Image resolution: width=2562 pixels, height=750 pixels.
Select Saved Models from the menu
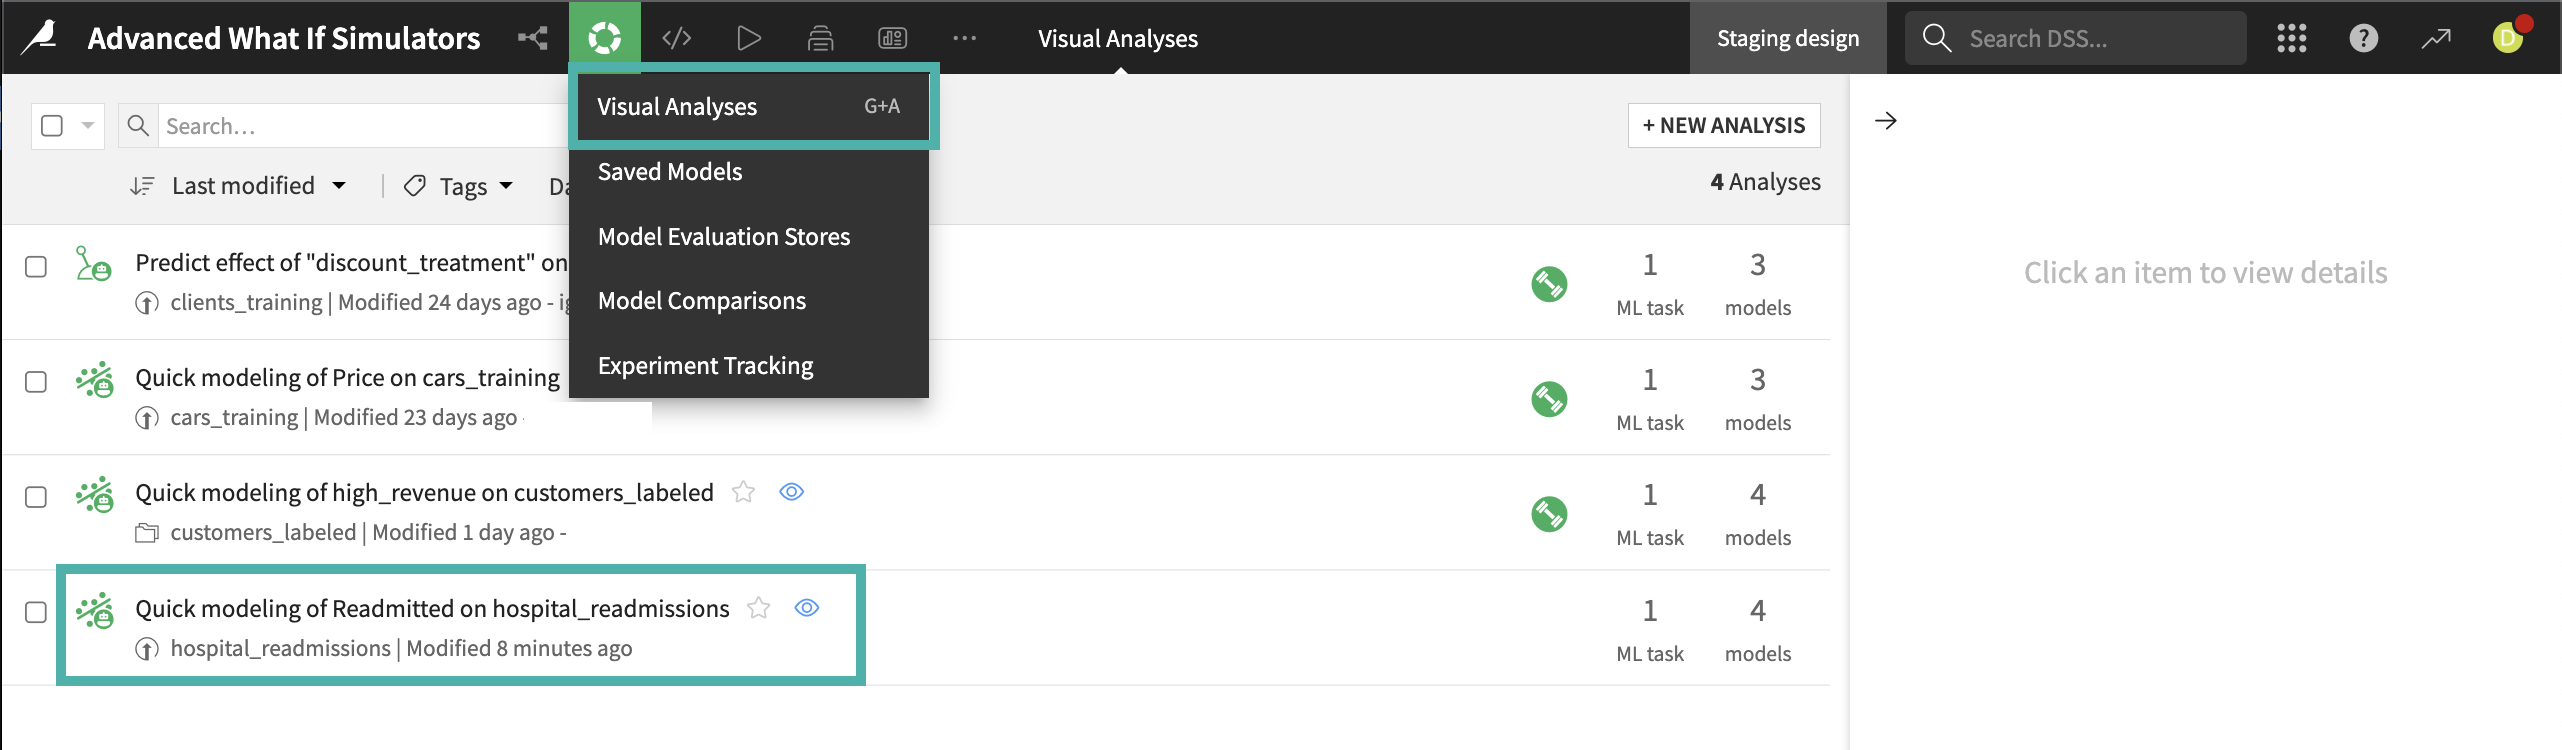click(x=669, y=171)
